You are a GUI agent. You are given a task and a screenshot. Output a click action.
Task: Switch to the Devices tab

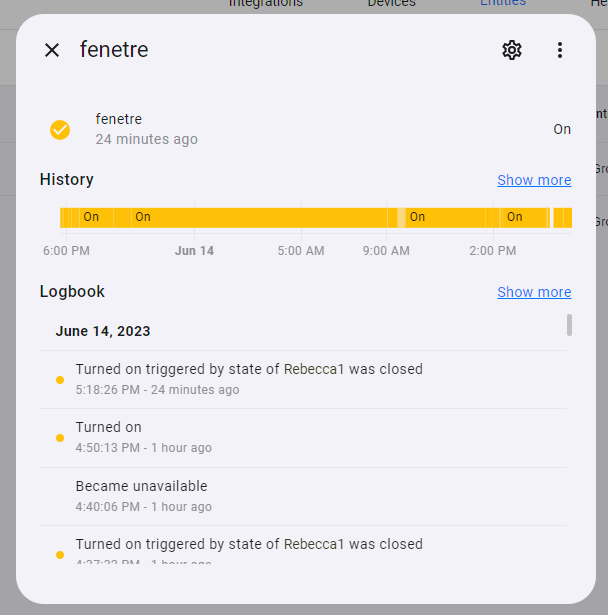pos(391,4)
